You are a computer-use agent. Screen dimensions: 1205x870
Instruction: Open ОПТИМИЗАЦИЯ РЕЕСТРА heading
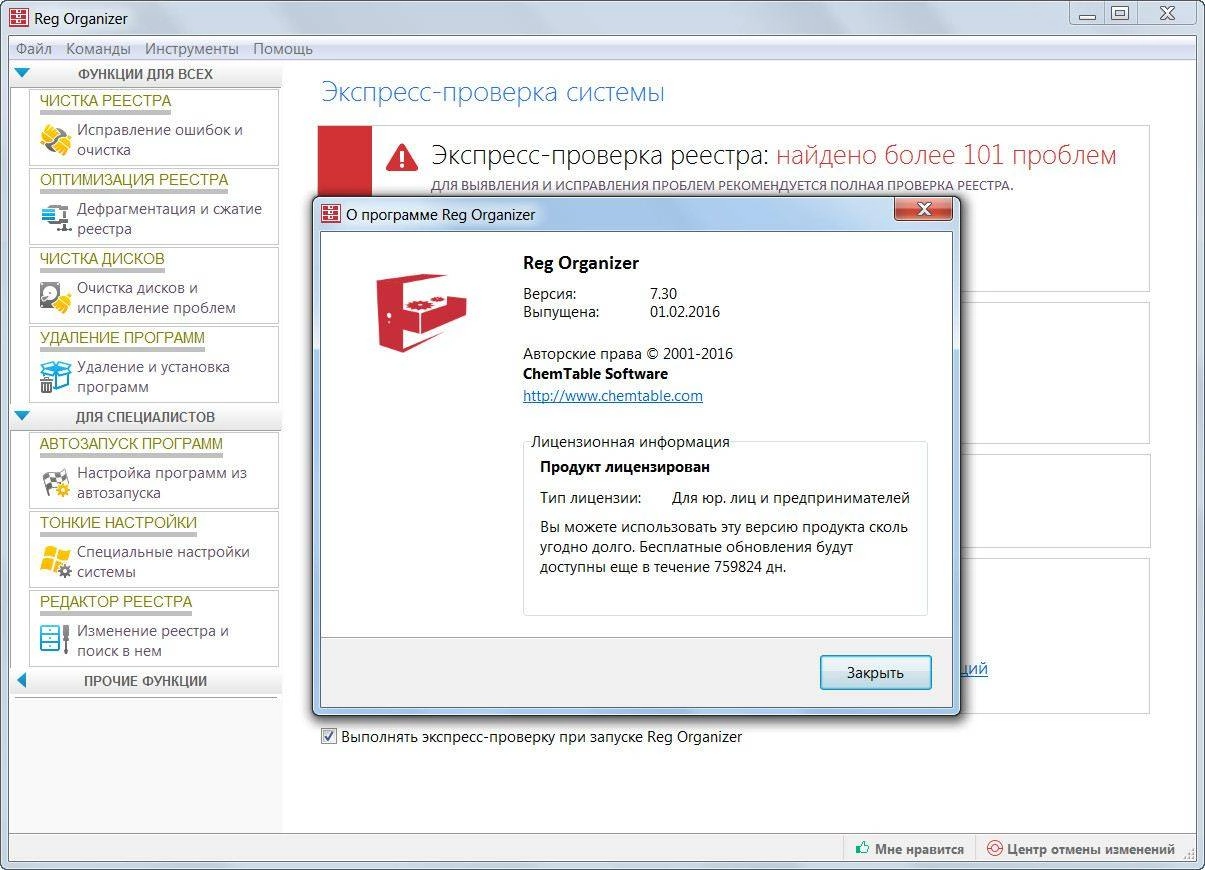(x=134, y=180)
